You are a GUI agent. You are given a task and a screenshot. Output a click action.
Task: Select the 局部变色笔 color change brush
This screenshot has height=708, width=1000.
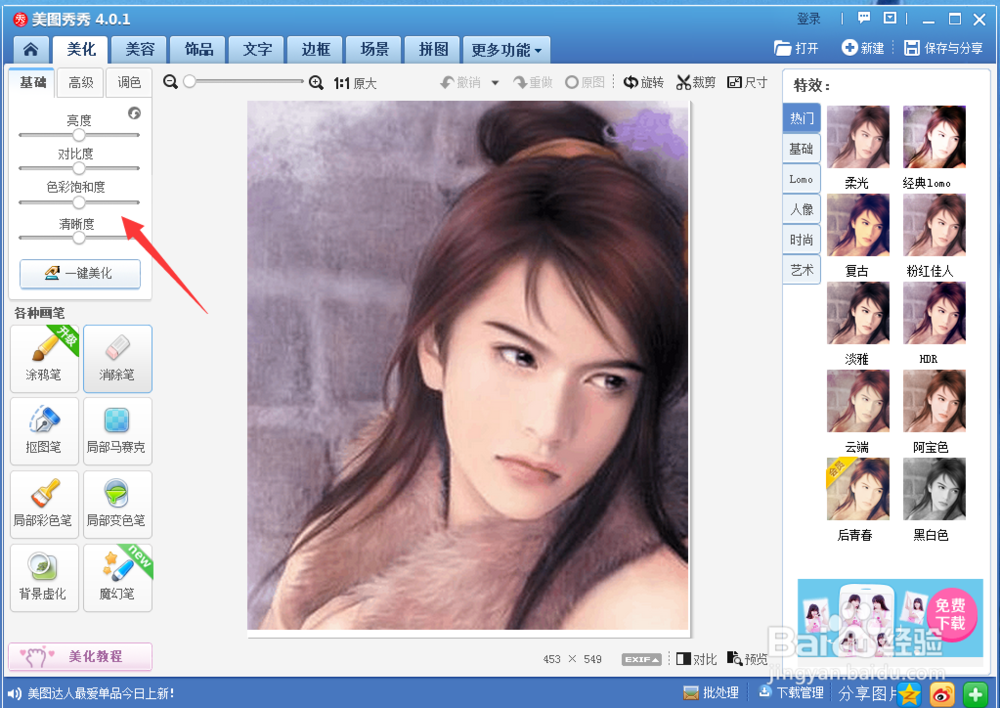click(117, 505)
